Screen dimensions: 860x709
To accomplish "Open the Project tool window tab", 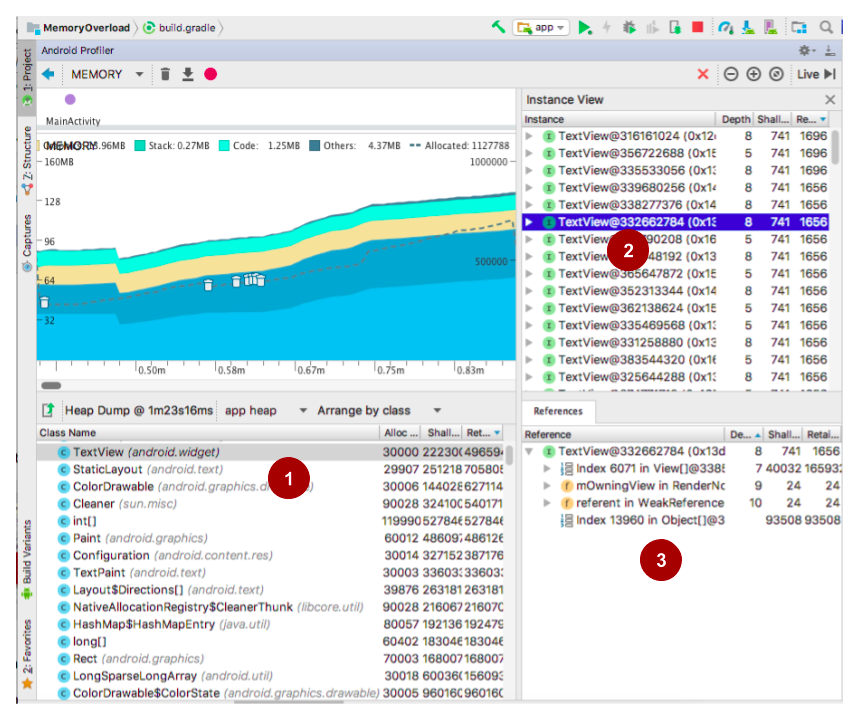I will click(27, 76).
